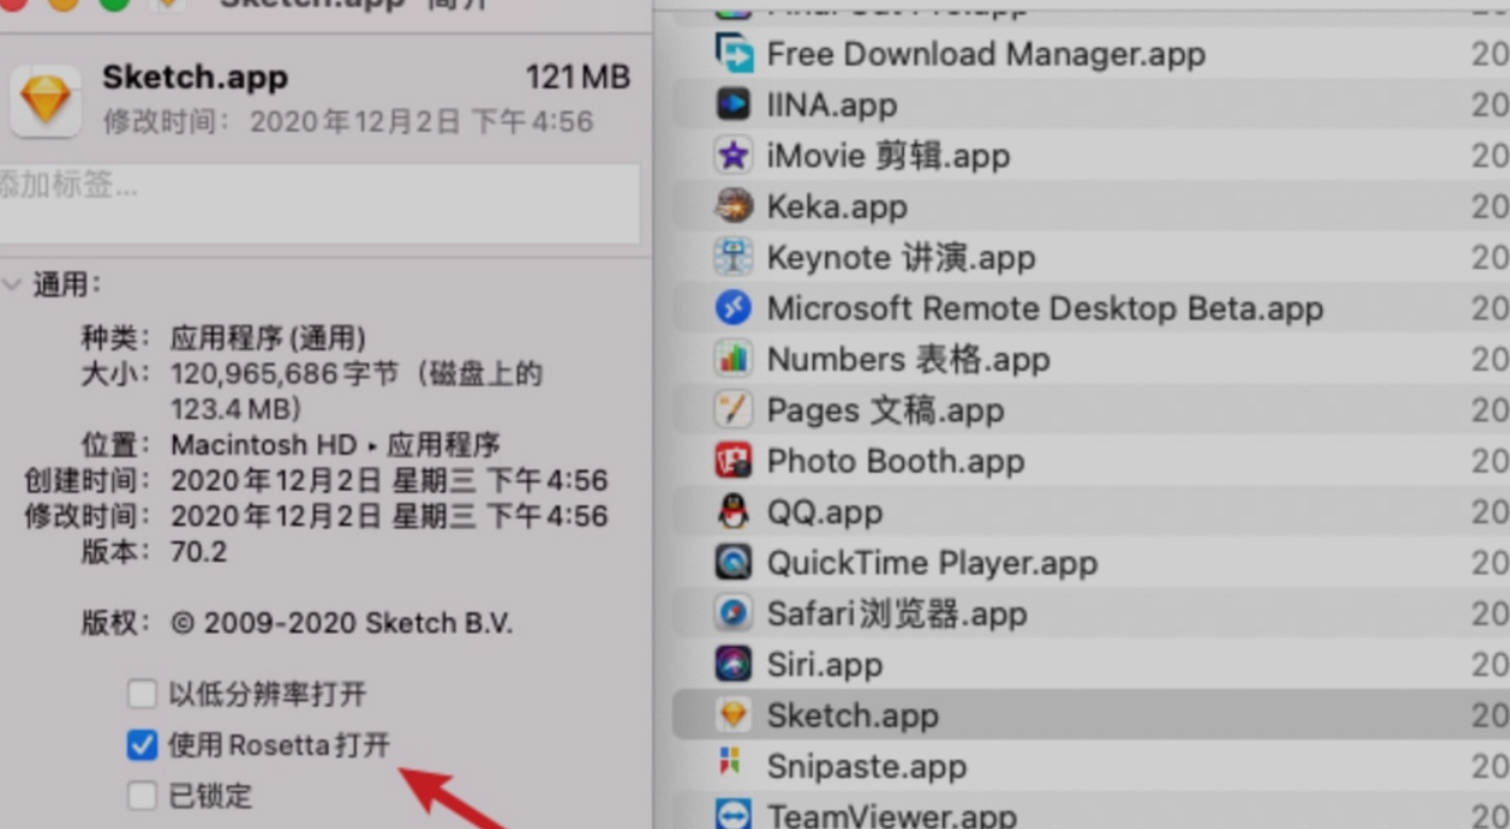Collapse the 通用 section
Screen dimensions: 1510x829
(12, 285)
